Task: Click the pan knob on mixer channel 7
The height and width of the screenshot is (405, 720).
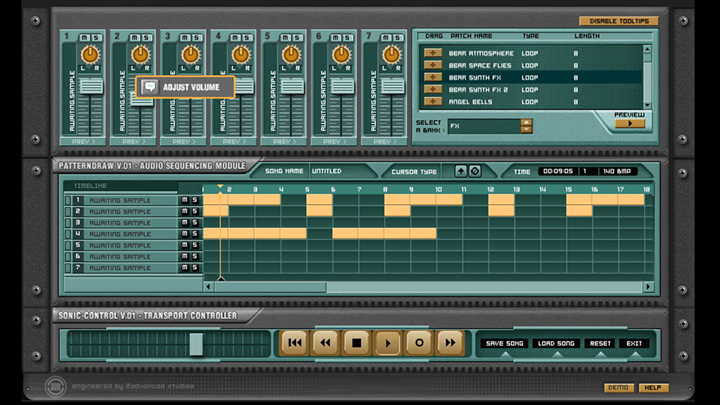Action: click(x=391, y=55)
